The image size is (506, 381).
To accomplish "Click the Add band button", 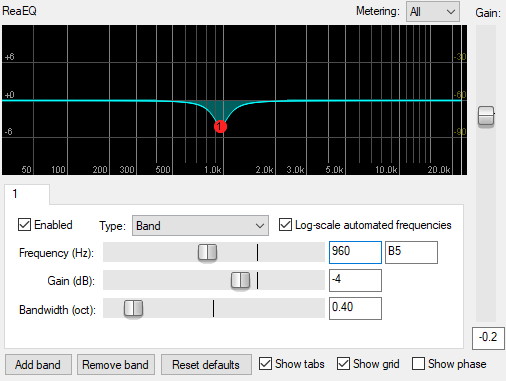I will point(38,365).
